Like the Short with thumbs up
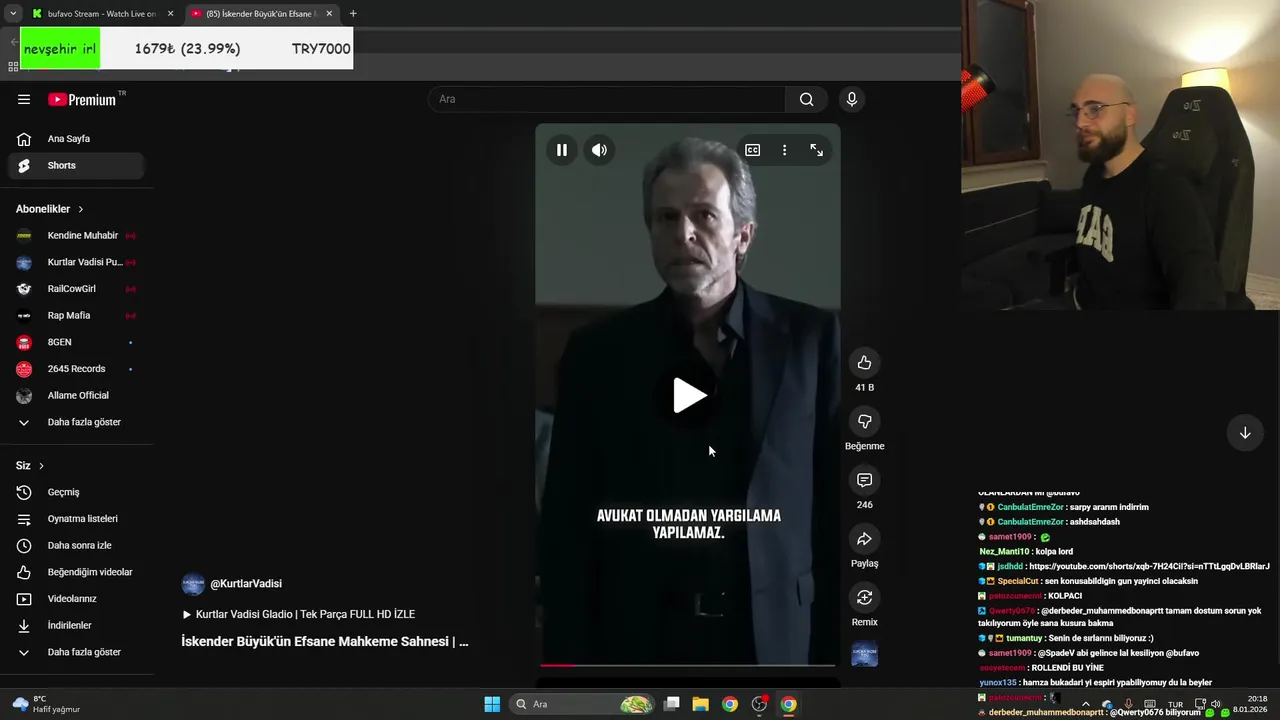 point(864,363)
